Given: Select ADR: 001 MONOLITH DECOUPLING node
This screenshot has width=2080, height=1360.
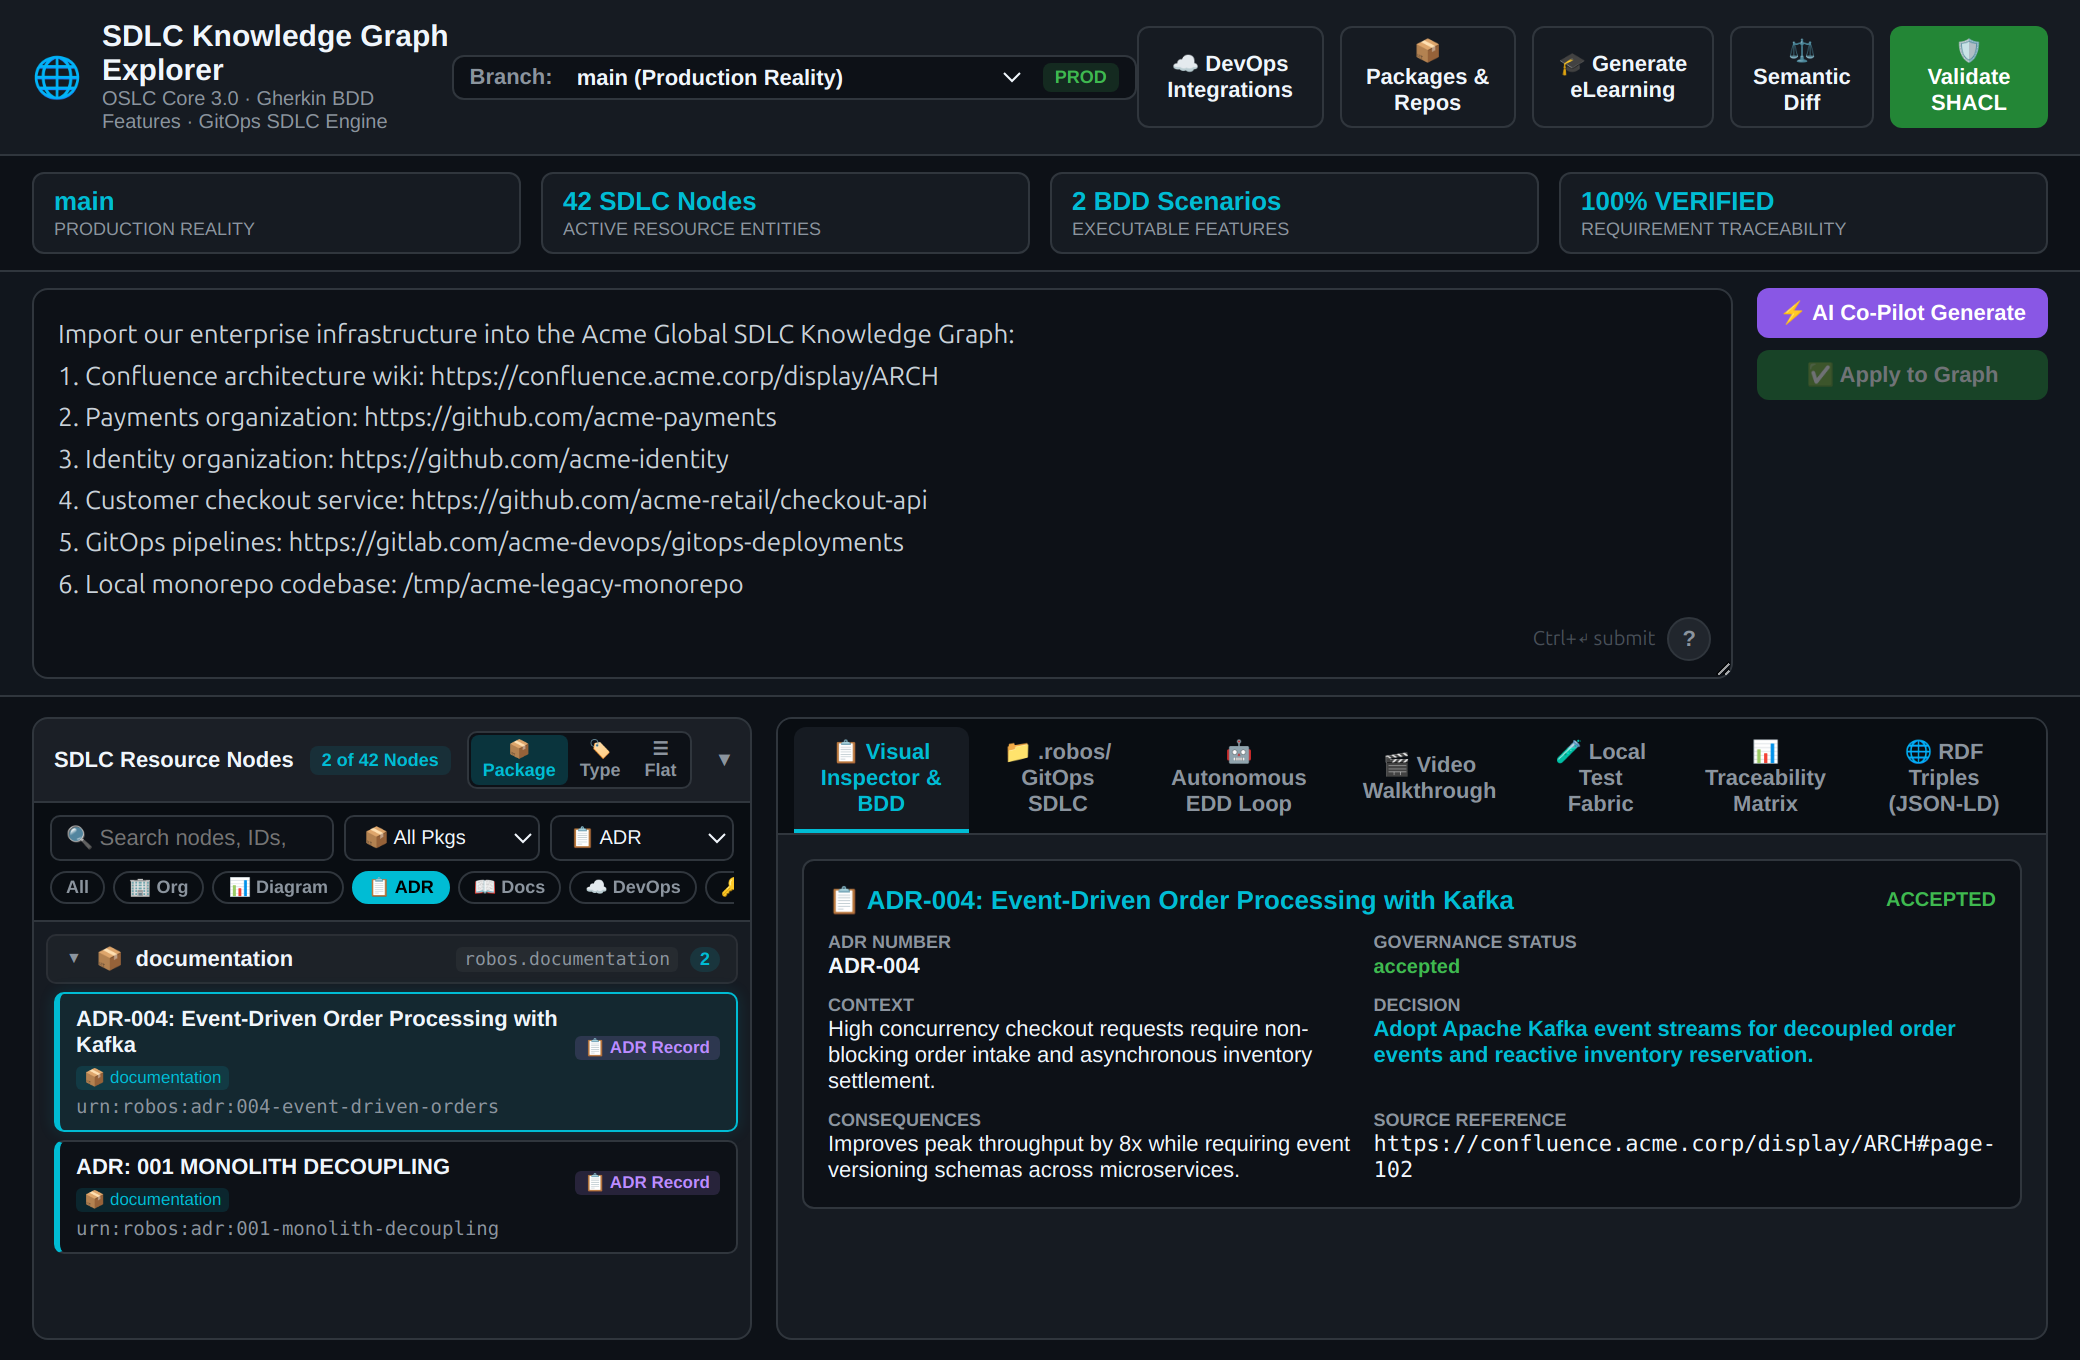Looking at the screenshot, I should (x=396, y=1197).
